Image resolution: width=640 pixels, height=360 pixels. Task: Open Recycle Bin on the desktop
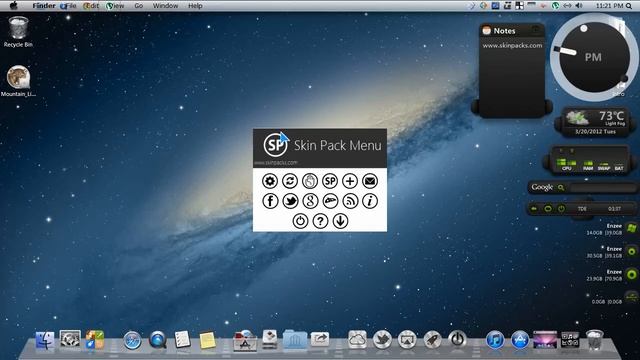coord(18,32)
